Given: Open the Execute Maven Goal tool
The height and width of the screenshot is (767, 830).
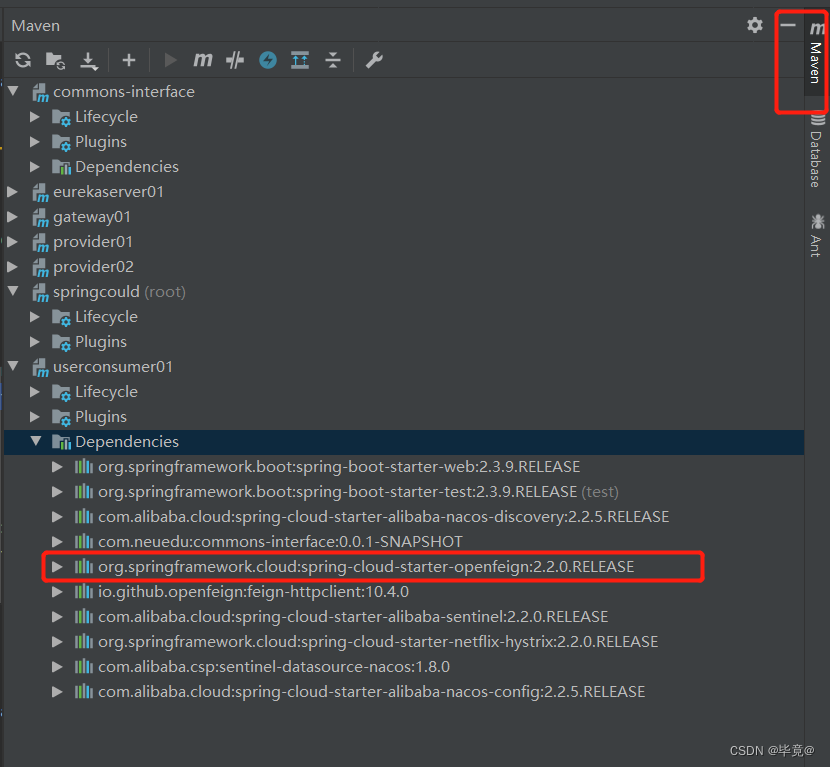Looking at the screenshot, I should (202, 60).
